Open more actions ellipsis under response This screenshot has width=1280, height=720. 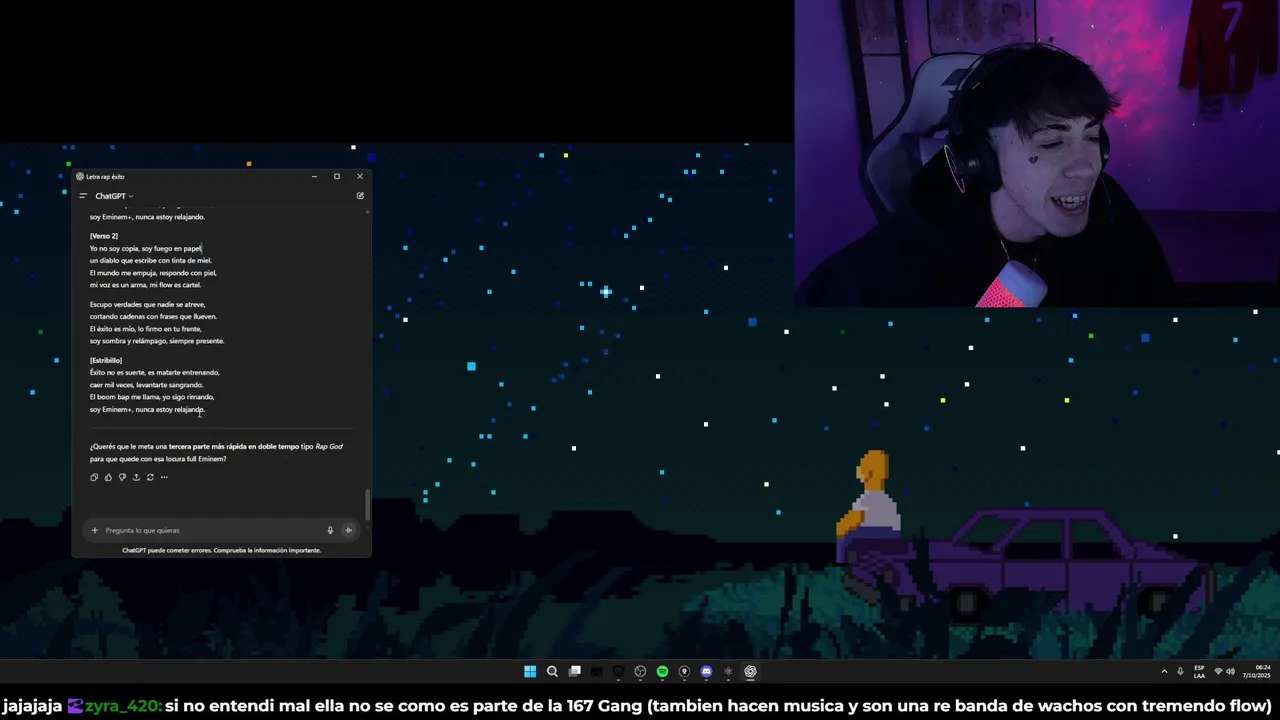[x=164, y=477]
